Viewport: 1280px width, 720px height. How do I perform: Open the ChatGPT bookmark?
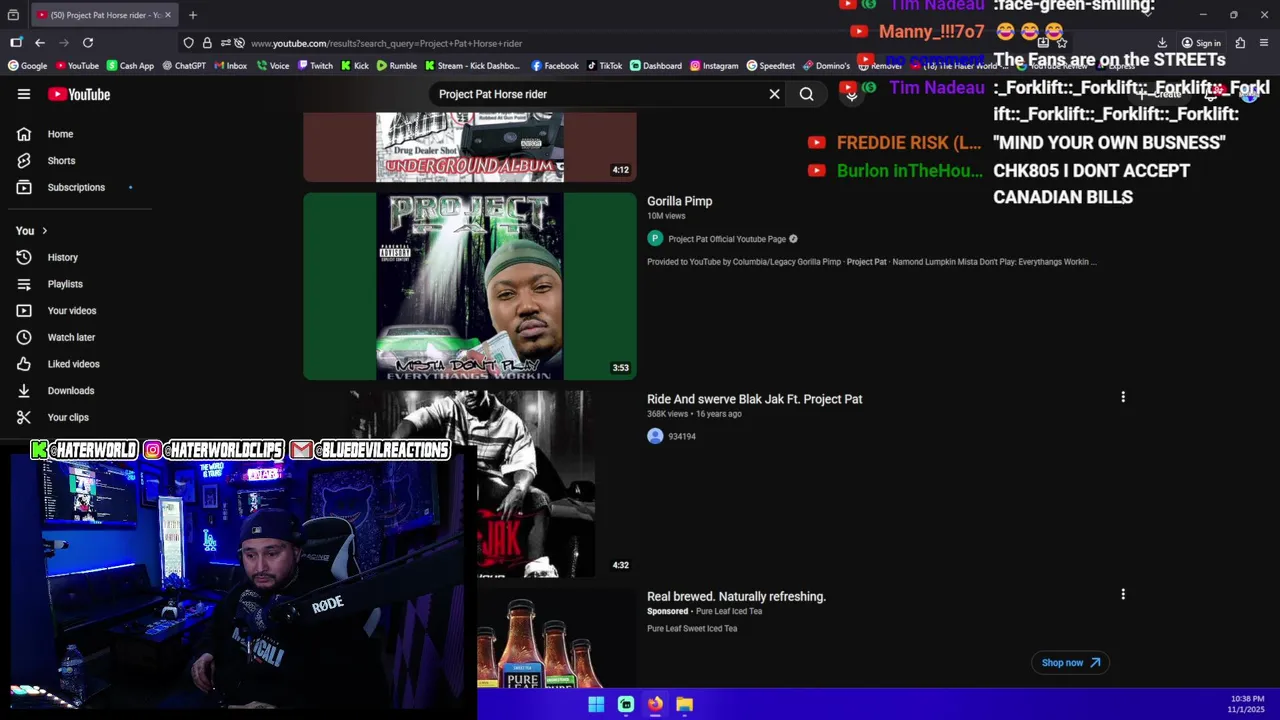coord(184,66)
